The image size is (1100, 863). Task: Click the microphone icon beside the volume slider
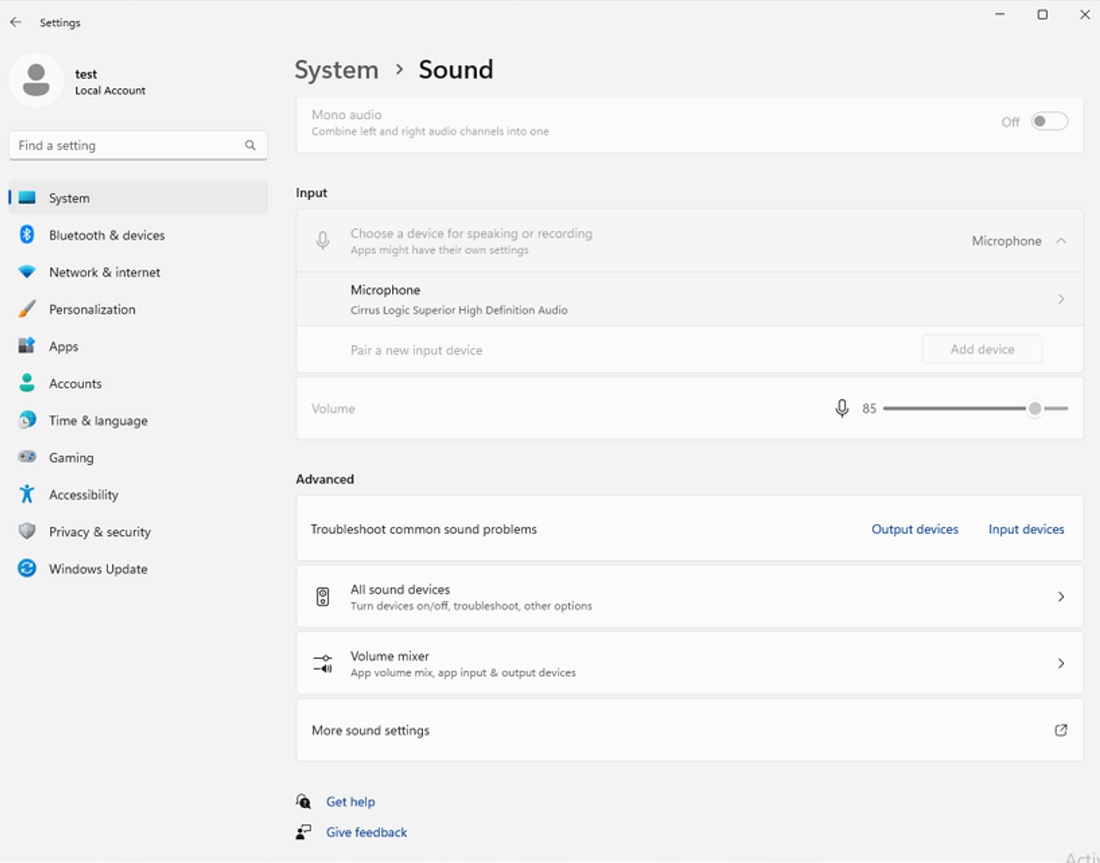841,408
